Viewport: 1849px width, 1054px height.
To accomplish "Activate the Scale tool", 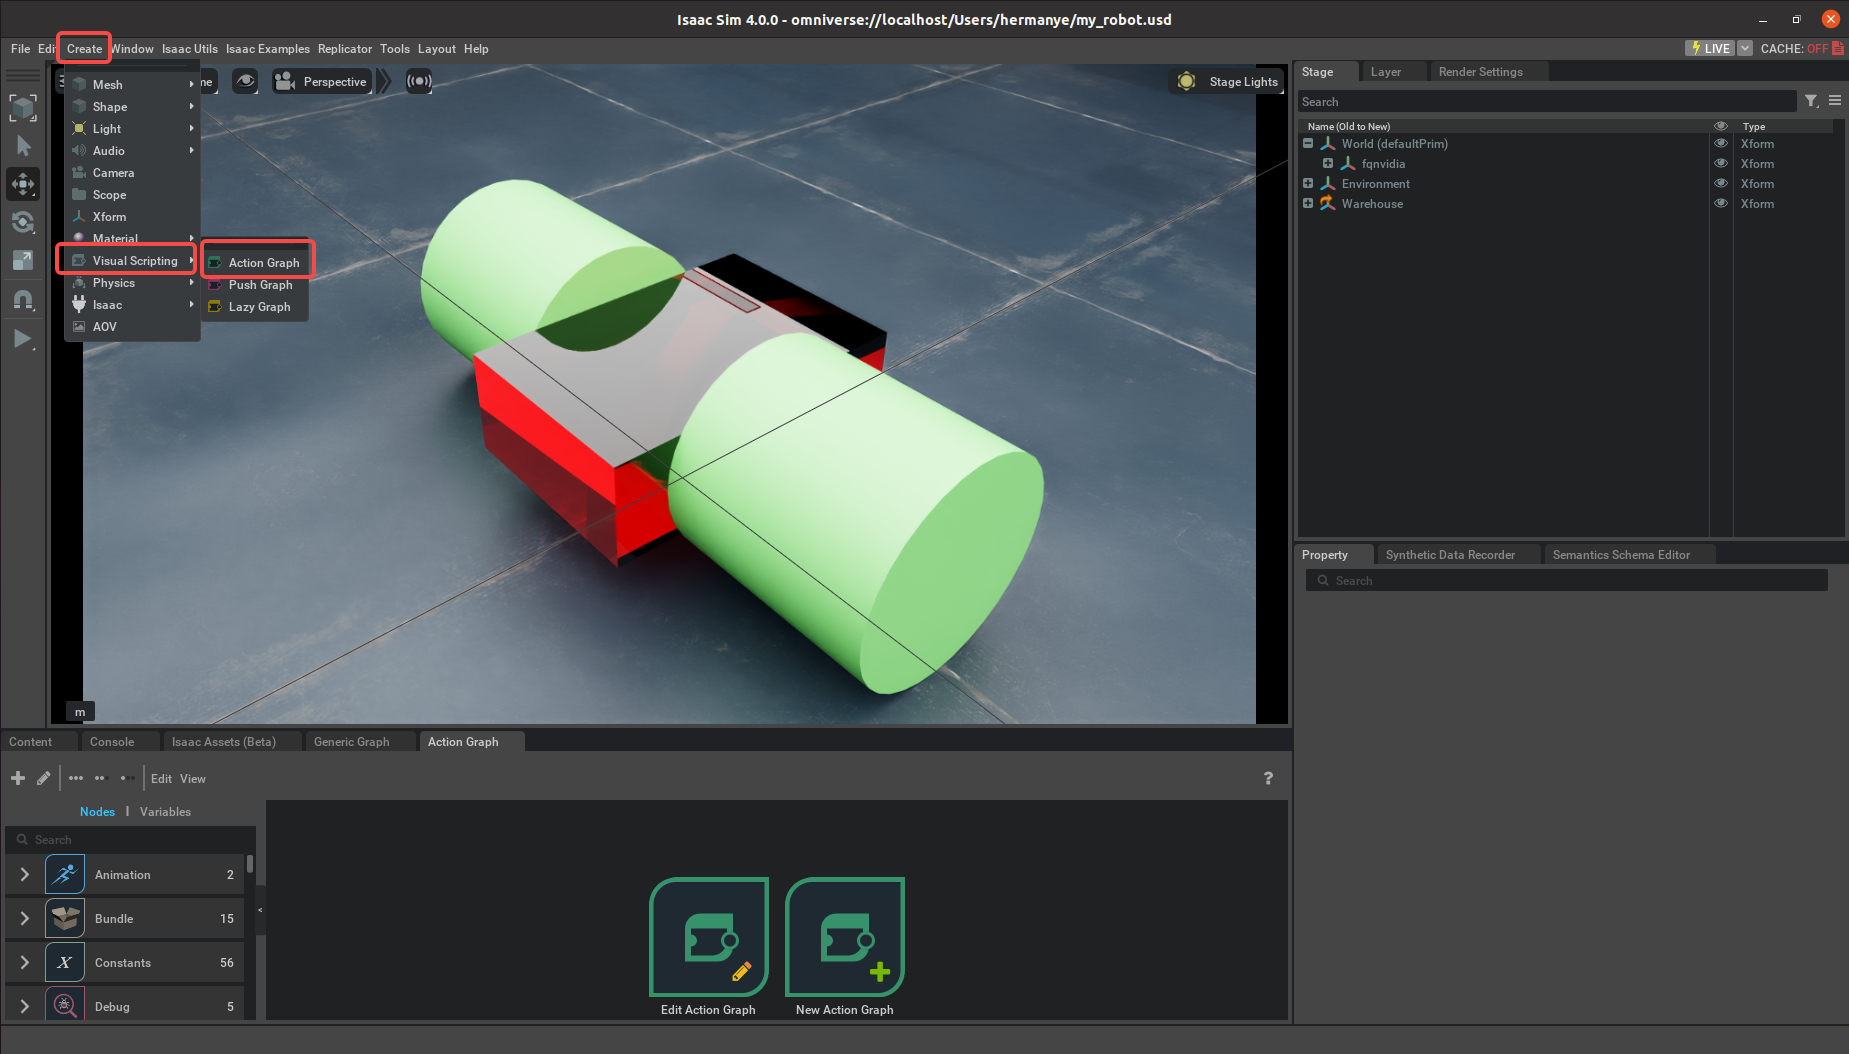I will (23, 260).
